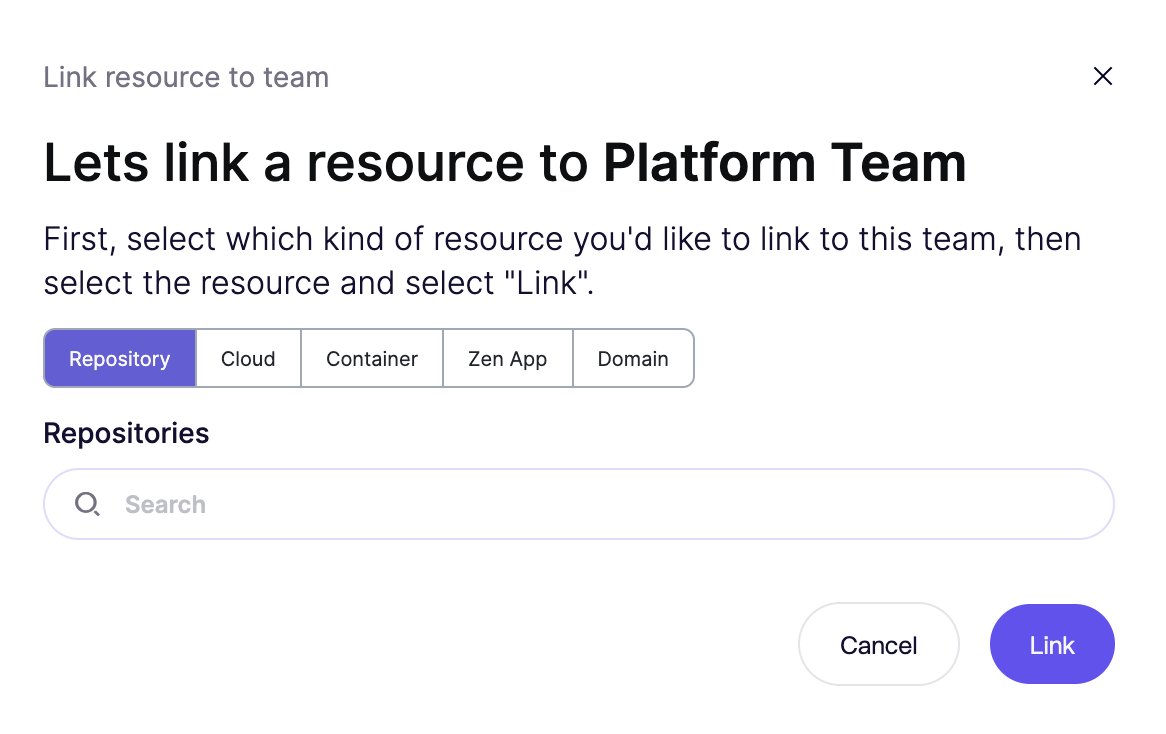Cancel linking a resource
Image resolution: width=1166 pixels, height=734 pixels.
click(x=879, y=645)
